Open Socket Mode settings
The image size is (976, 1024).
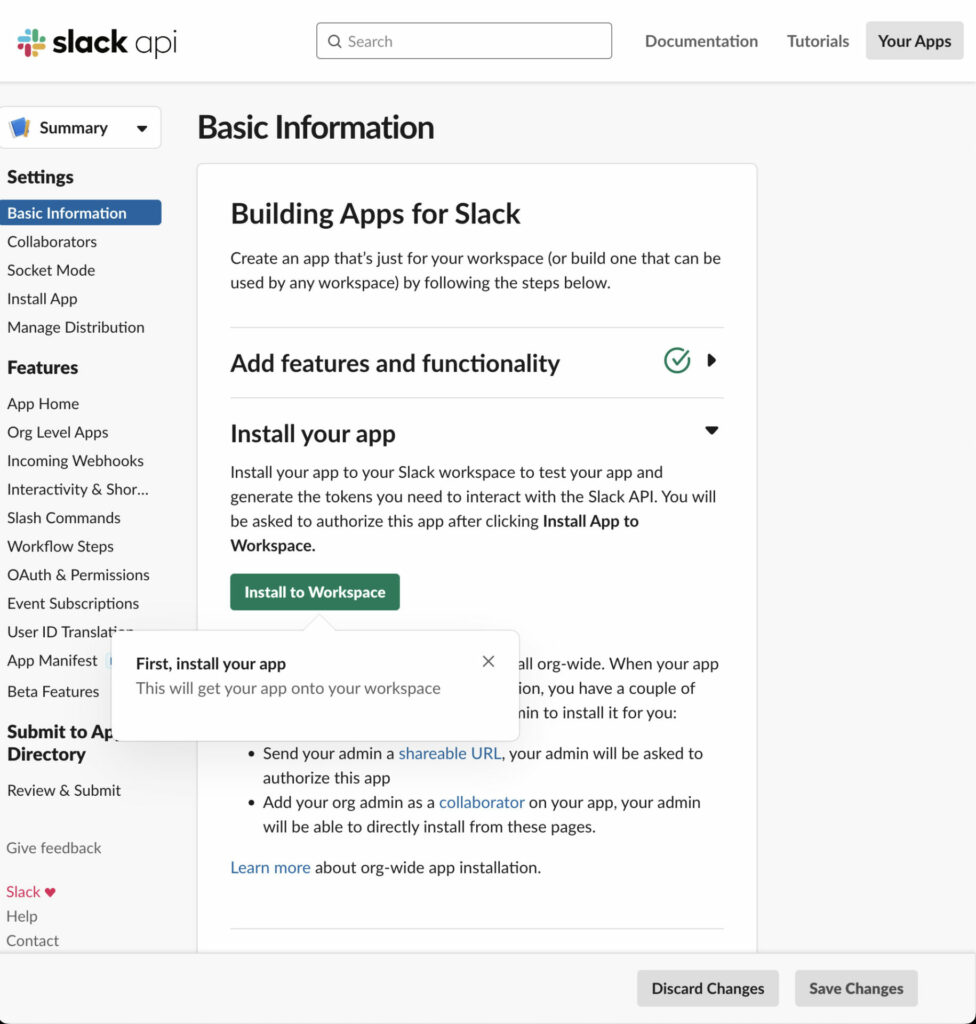(x=51, y=270)
